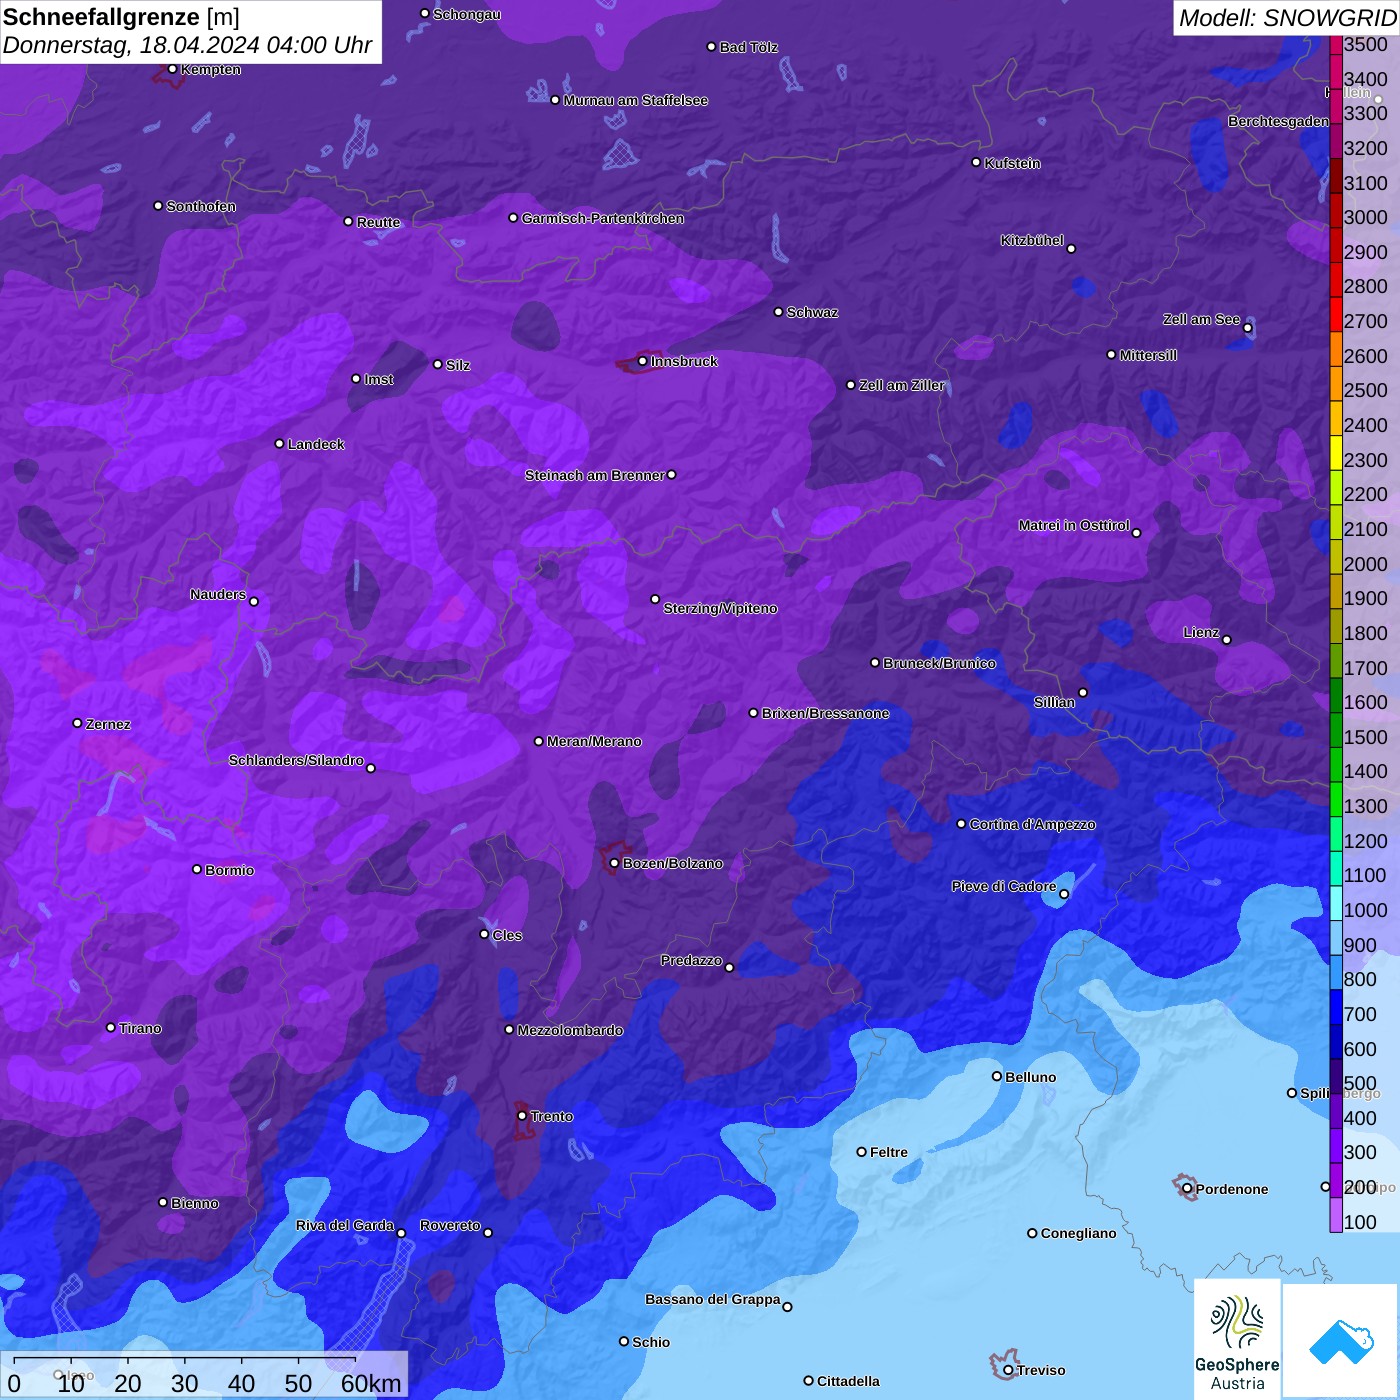Click the Mittersill label

pos(1148,355)
